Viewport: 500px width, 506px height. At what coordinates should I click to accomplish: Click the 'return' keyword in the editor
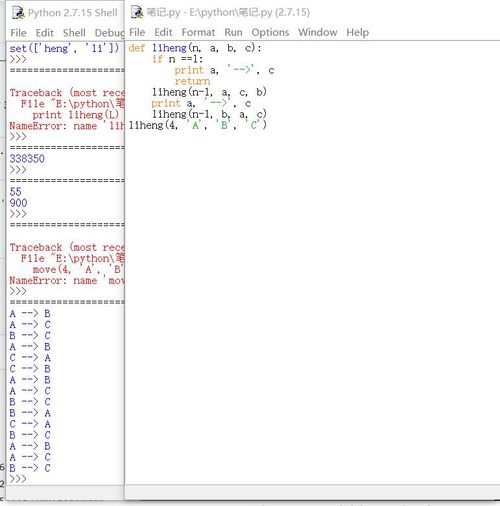coord(192,81)
